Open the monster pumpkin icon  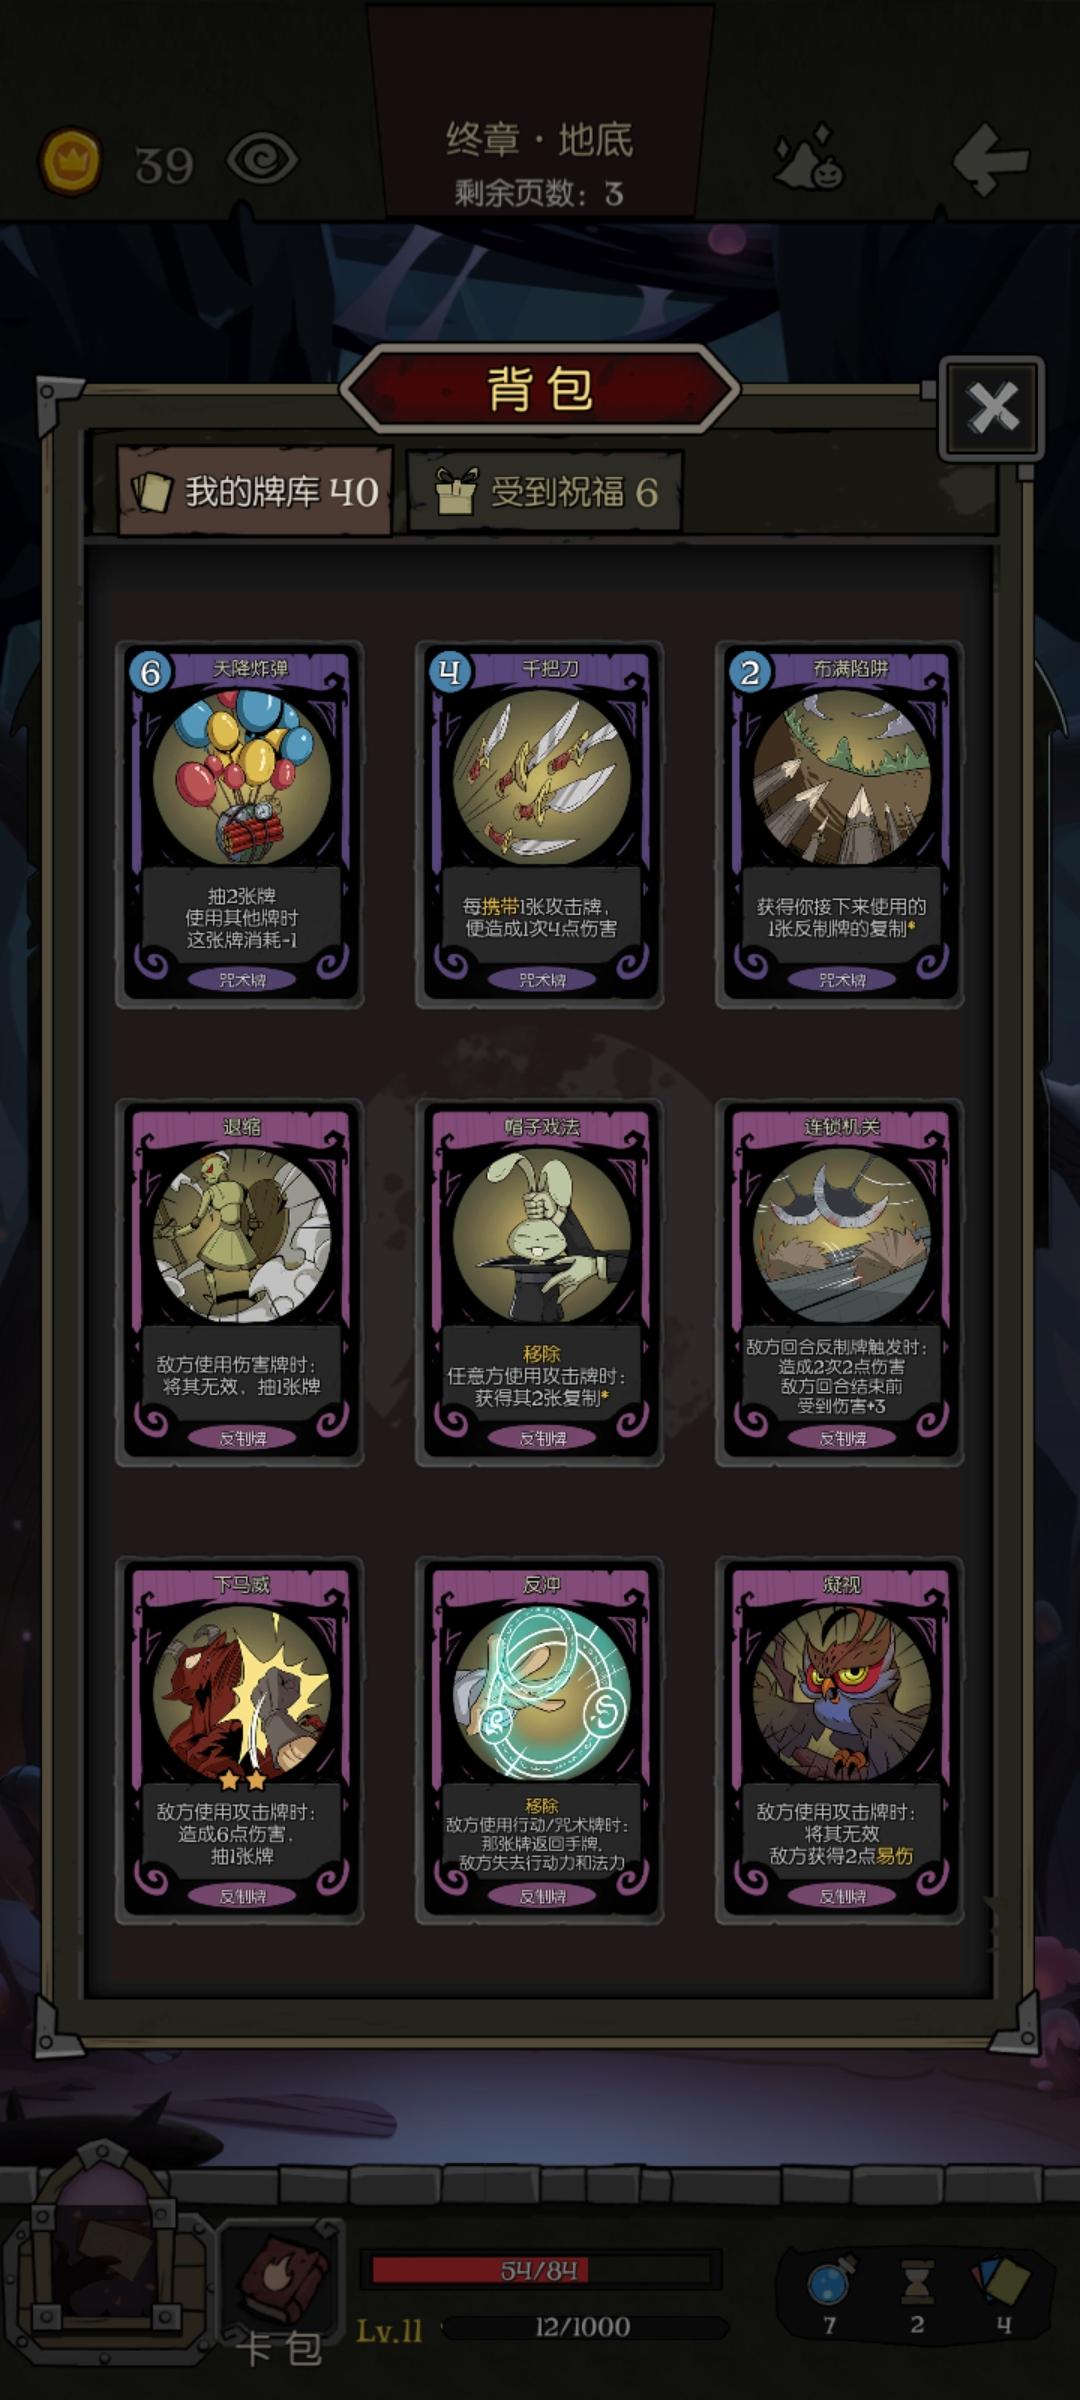click(810, 158)
